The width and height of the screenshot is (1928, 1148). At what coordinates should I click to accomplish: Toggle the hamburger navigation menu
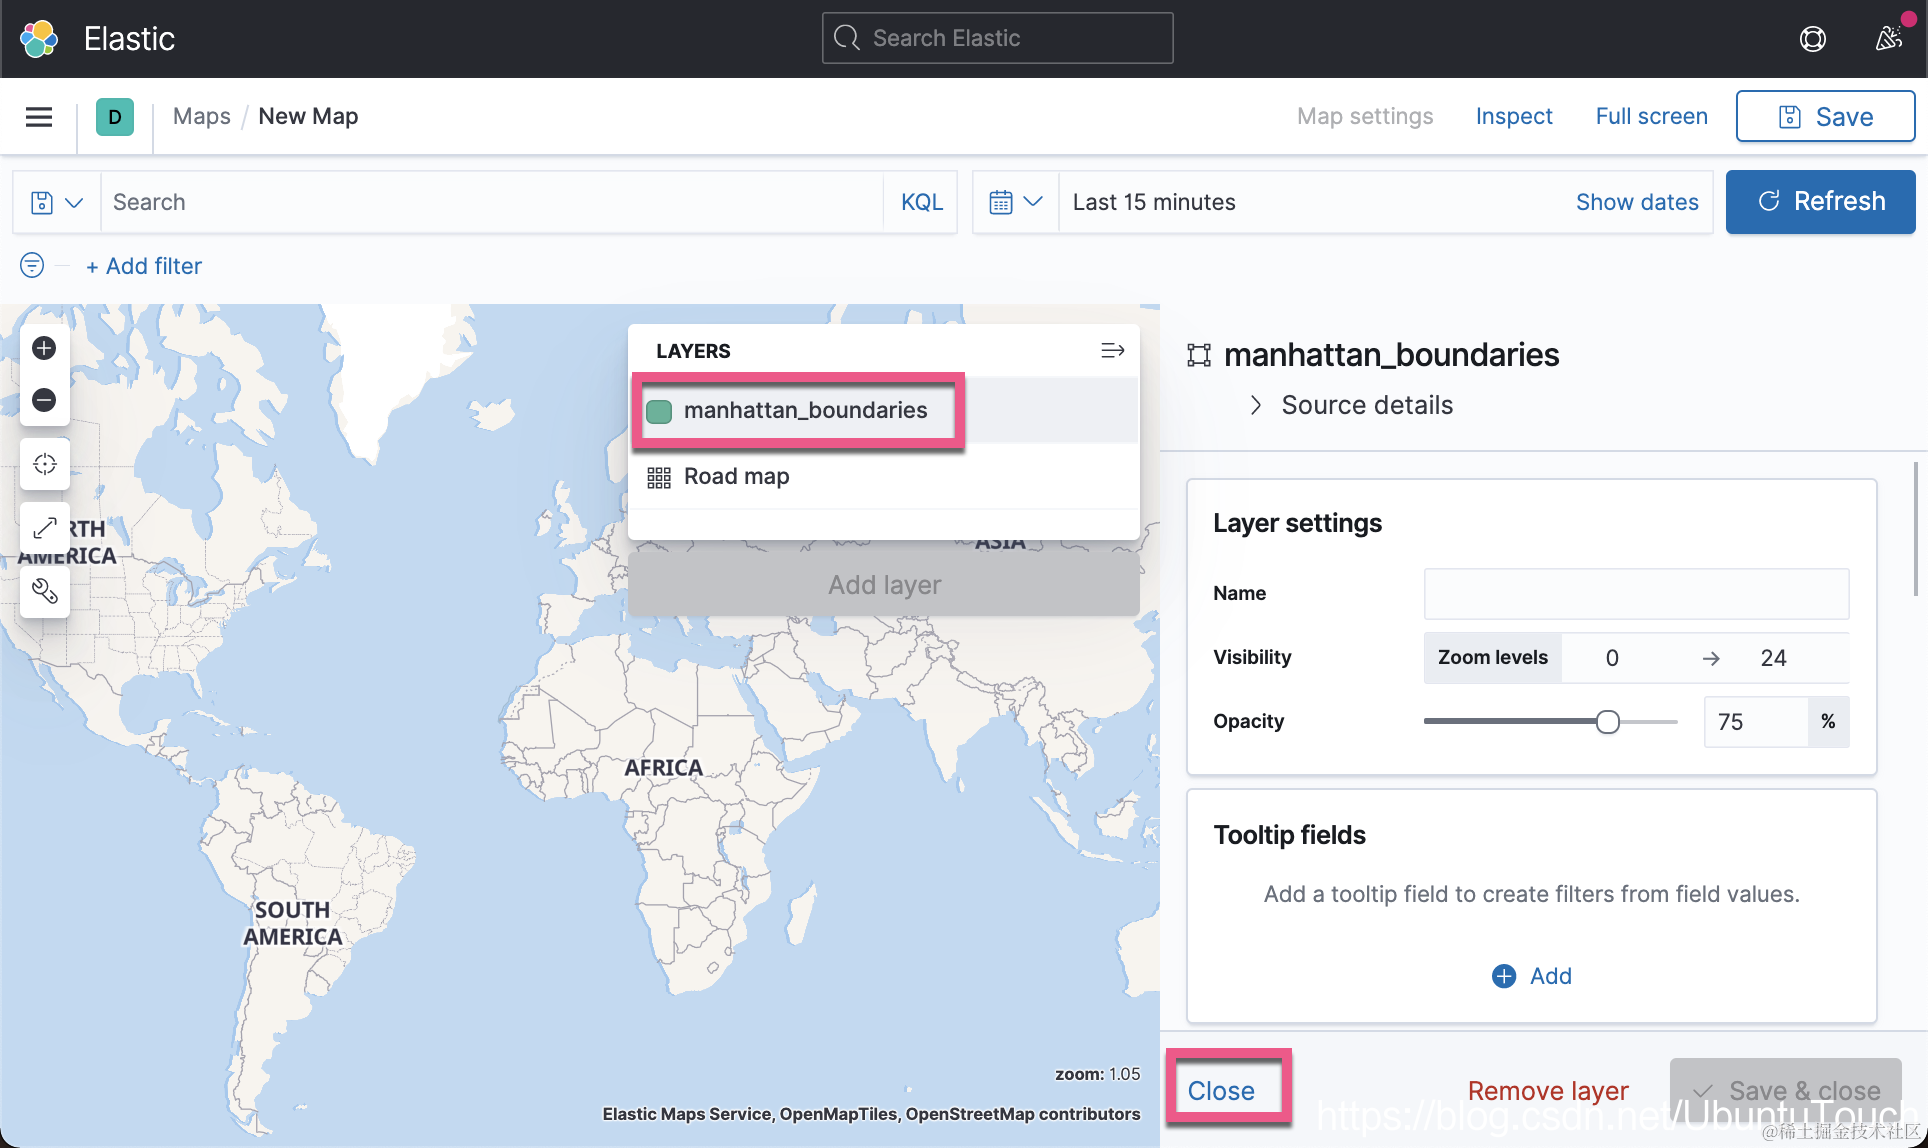click(39, 117)
